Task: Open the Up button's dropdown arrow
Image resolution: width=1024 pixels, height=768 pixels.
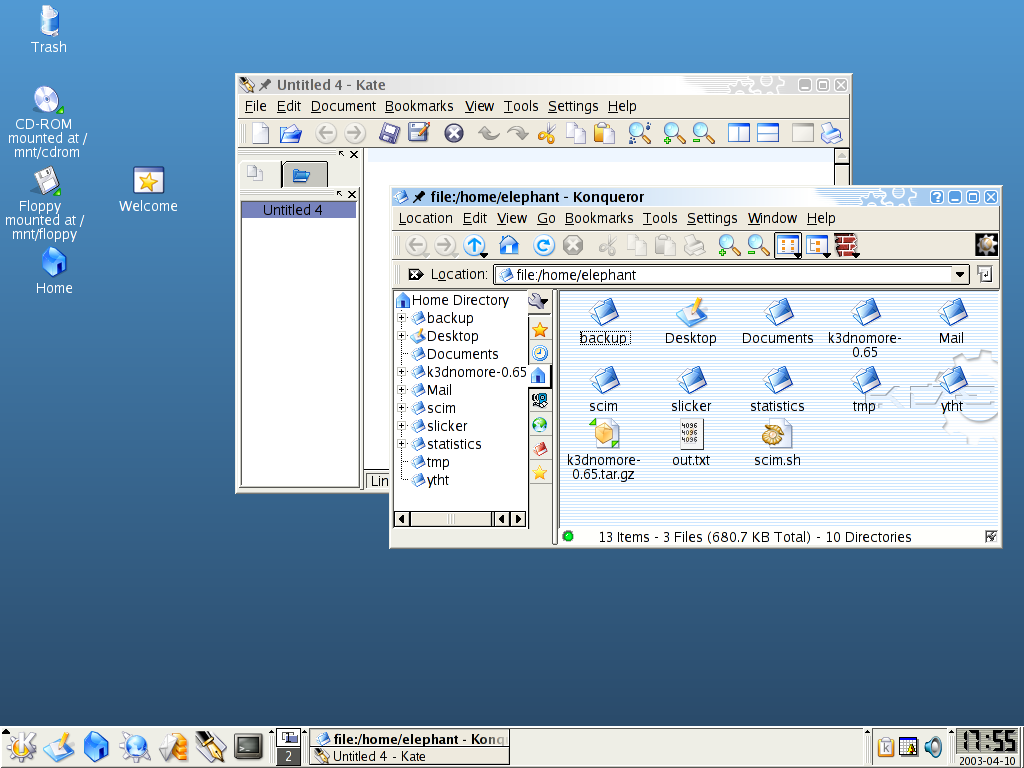Action: pos(484,255)
